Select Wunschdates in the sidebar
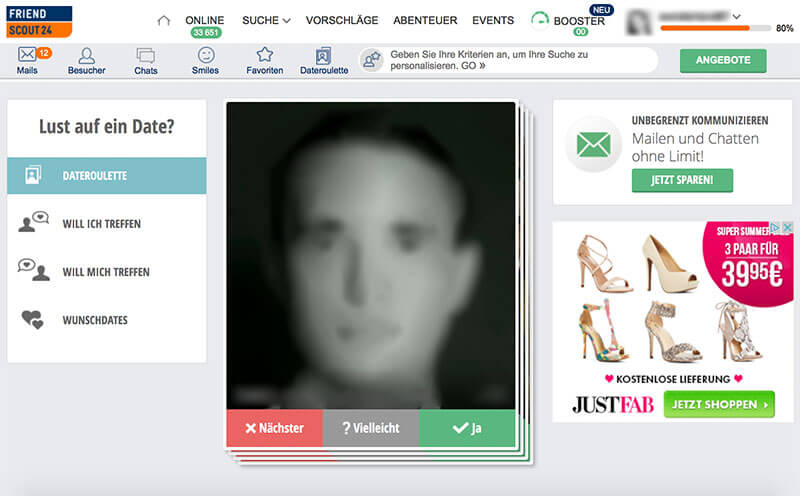The width and height of the screenshot is (800, 496). point(95,320)
